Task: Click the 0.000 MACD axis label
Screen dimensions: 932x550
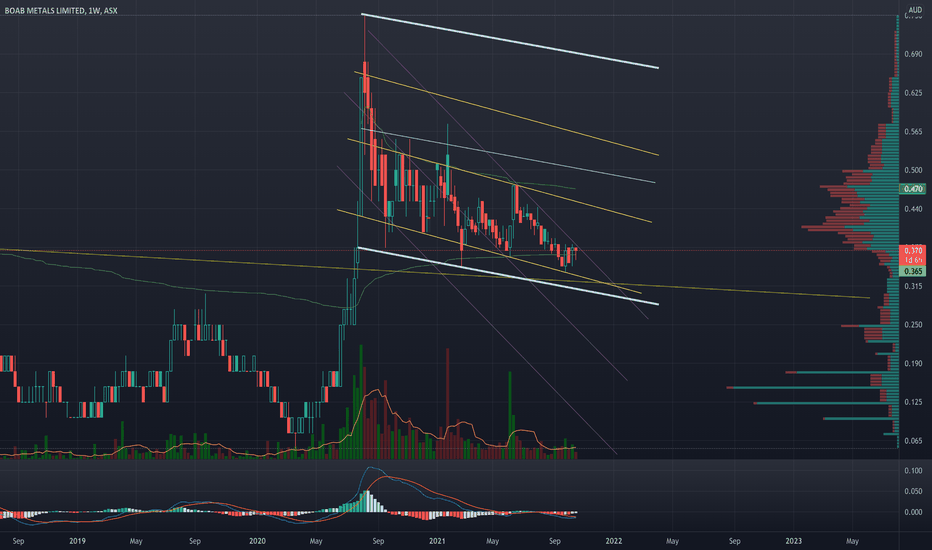Action: point(914,512)
